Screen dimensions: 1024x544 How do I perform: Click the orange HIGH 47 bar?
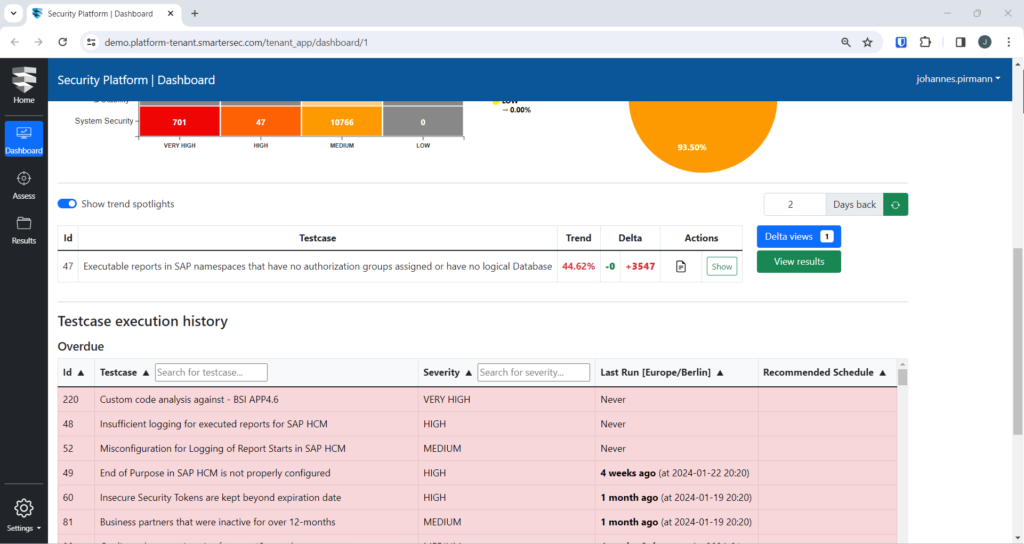[261, 122]
